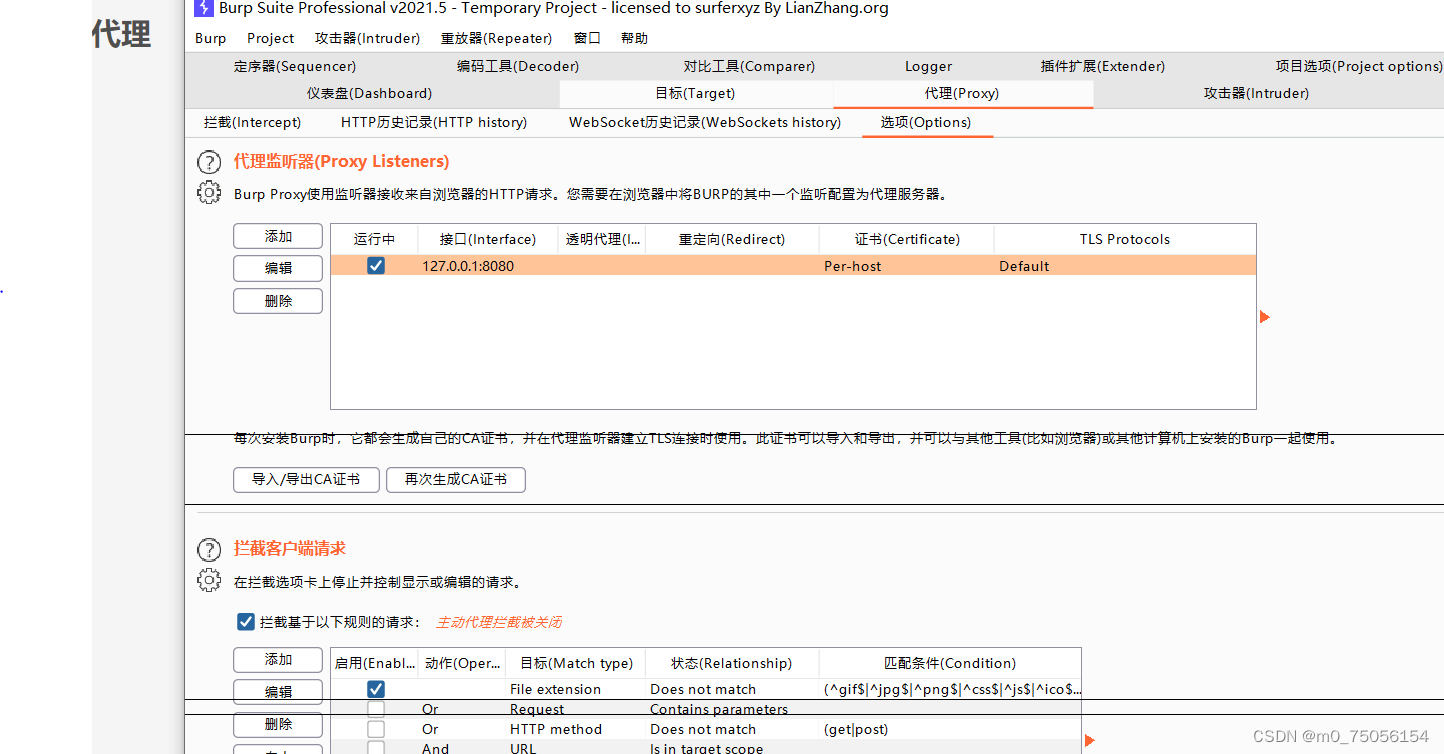Click the Burp Suite logo icon in title bar
This screenshot has height=754, width=1444.
203,9
